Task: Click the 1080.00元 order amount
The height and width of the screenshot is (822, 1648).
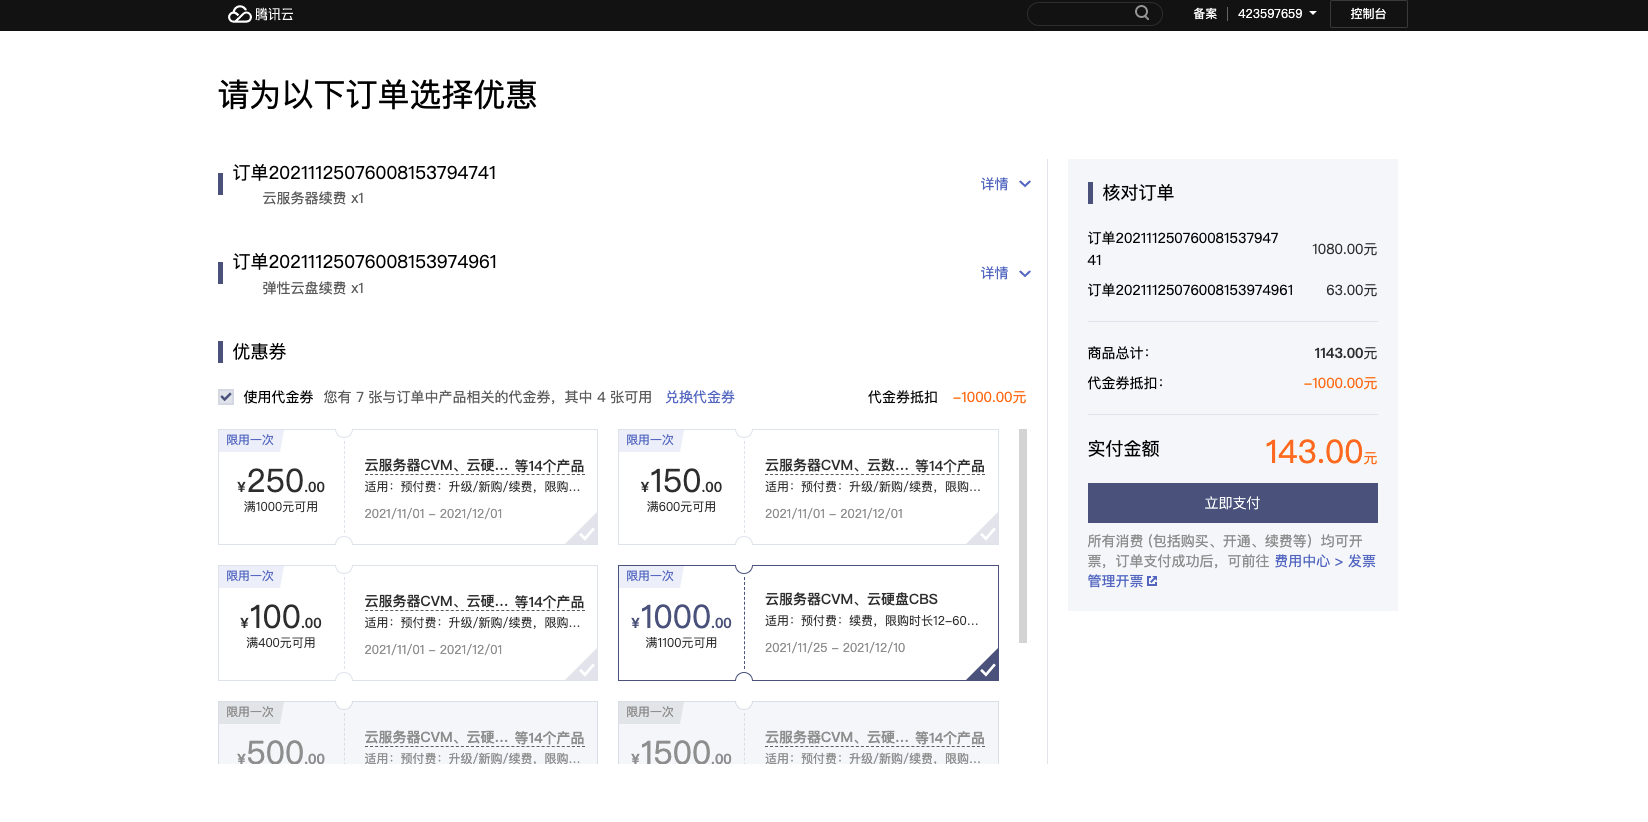Action: tap(1344, 249)
